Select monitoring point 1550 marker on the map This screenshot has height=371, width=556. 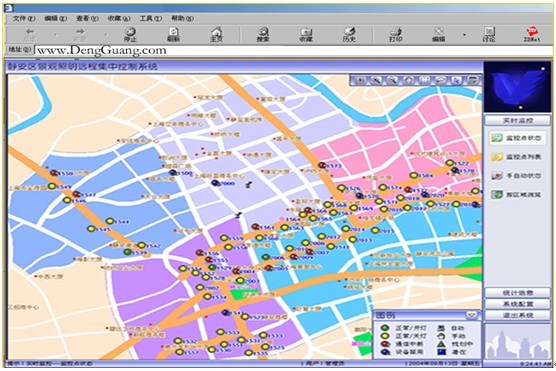point(54,173)
